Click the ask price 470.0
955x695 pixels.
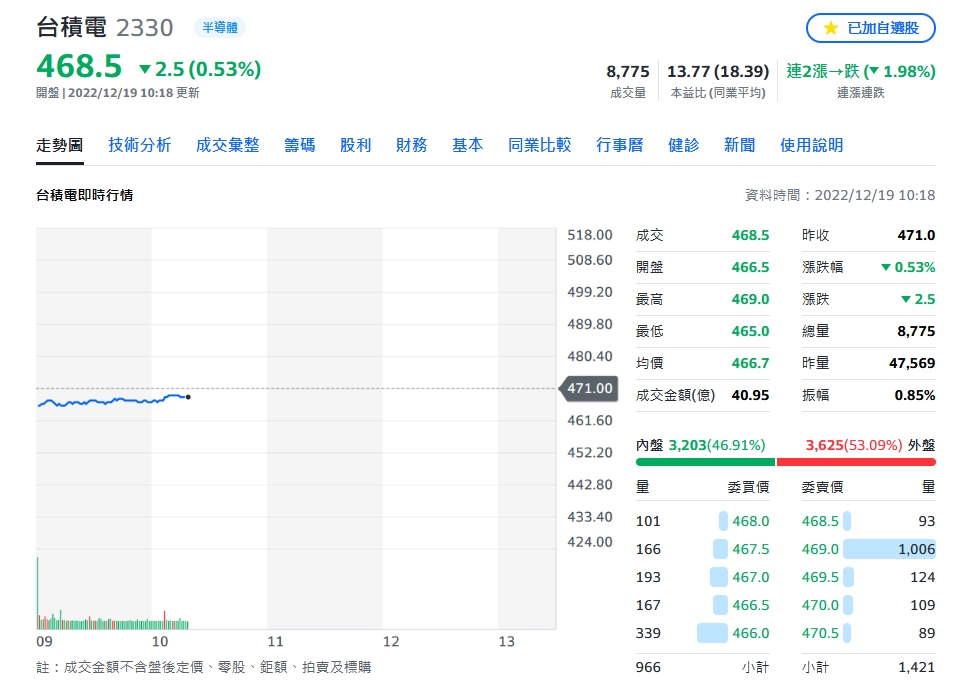pos(820,605)
